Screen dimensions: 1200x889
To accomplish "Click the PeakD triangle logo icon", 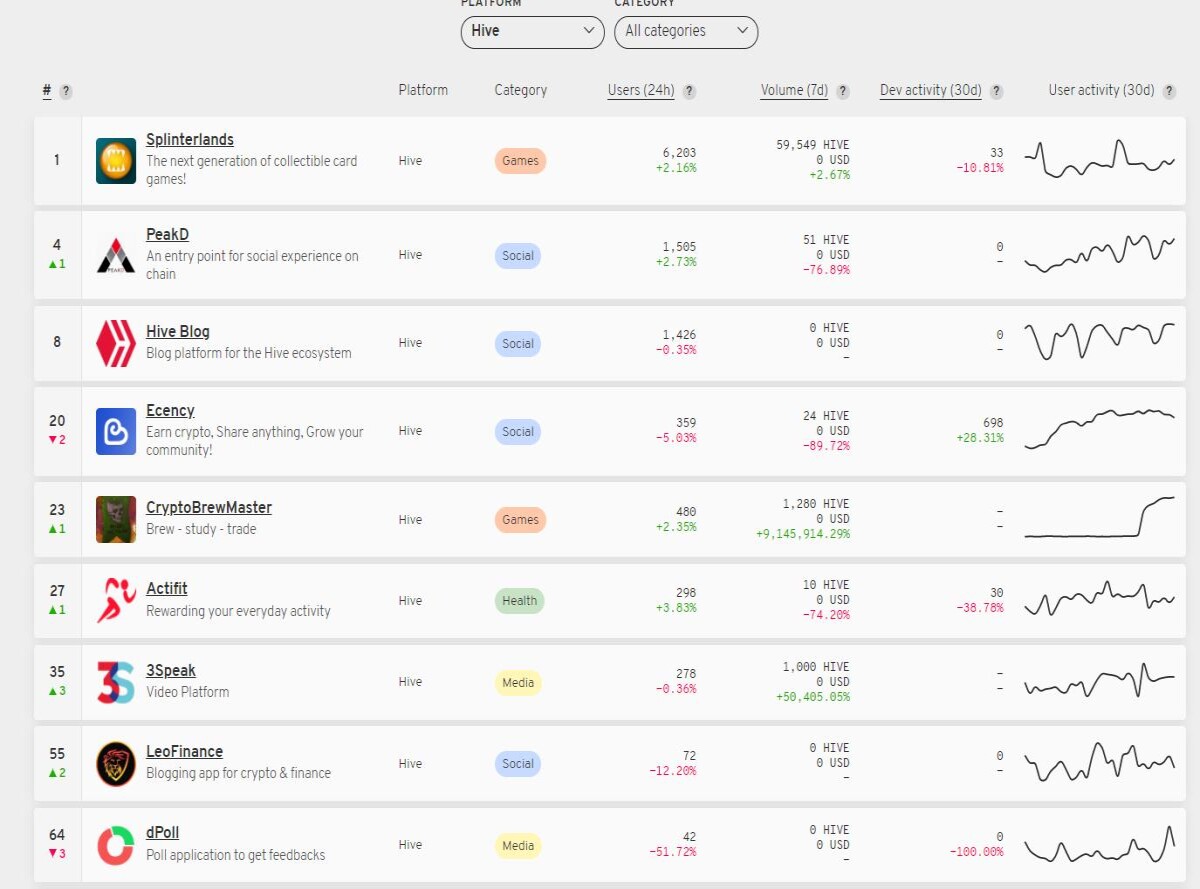I will 116,256.
